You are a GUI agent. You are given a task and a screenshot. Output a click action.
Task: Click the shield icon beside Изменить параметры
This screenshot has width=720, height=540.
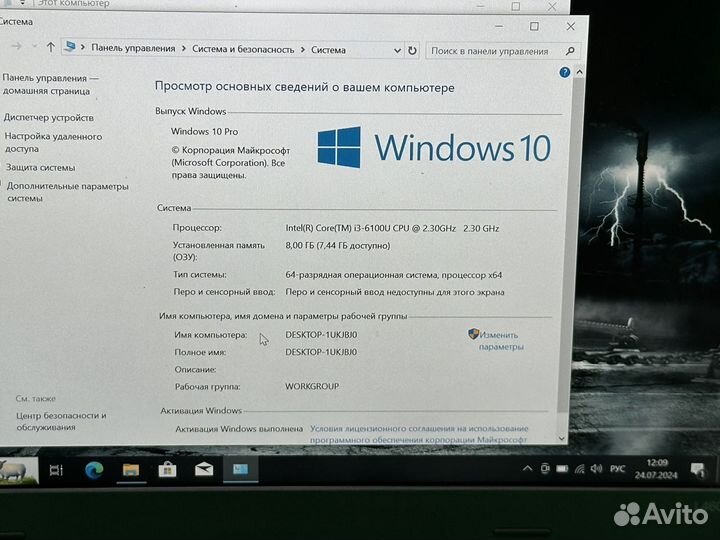coord(473,334)
